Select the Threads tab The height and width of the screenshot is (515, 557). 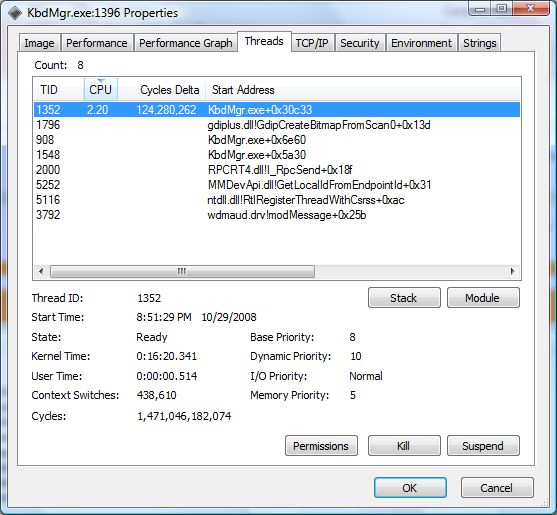264,42
